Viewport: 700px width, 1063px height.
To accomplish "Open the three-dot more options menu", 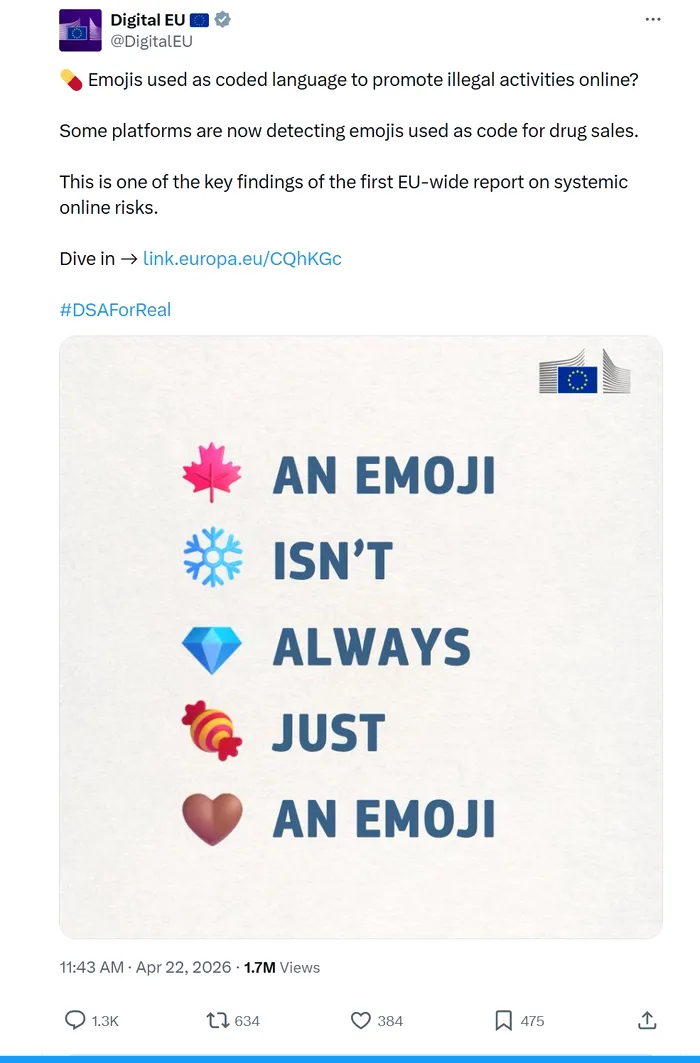I will (x=653, y=19).
